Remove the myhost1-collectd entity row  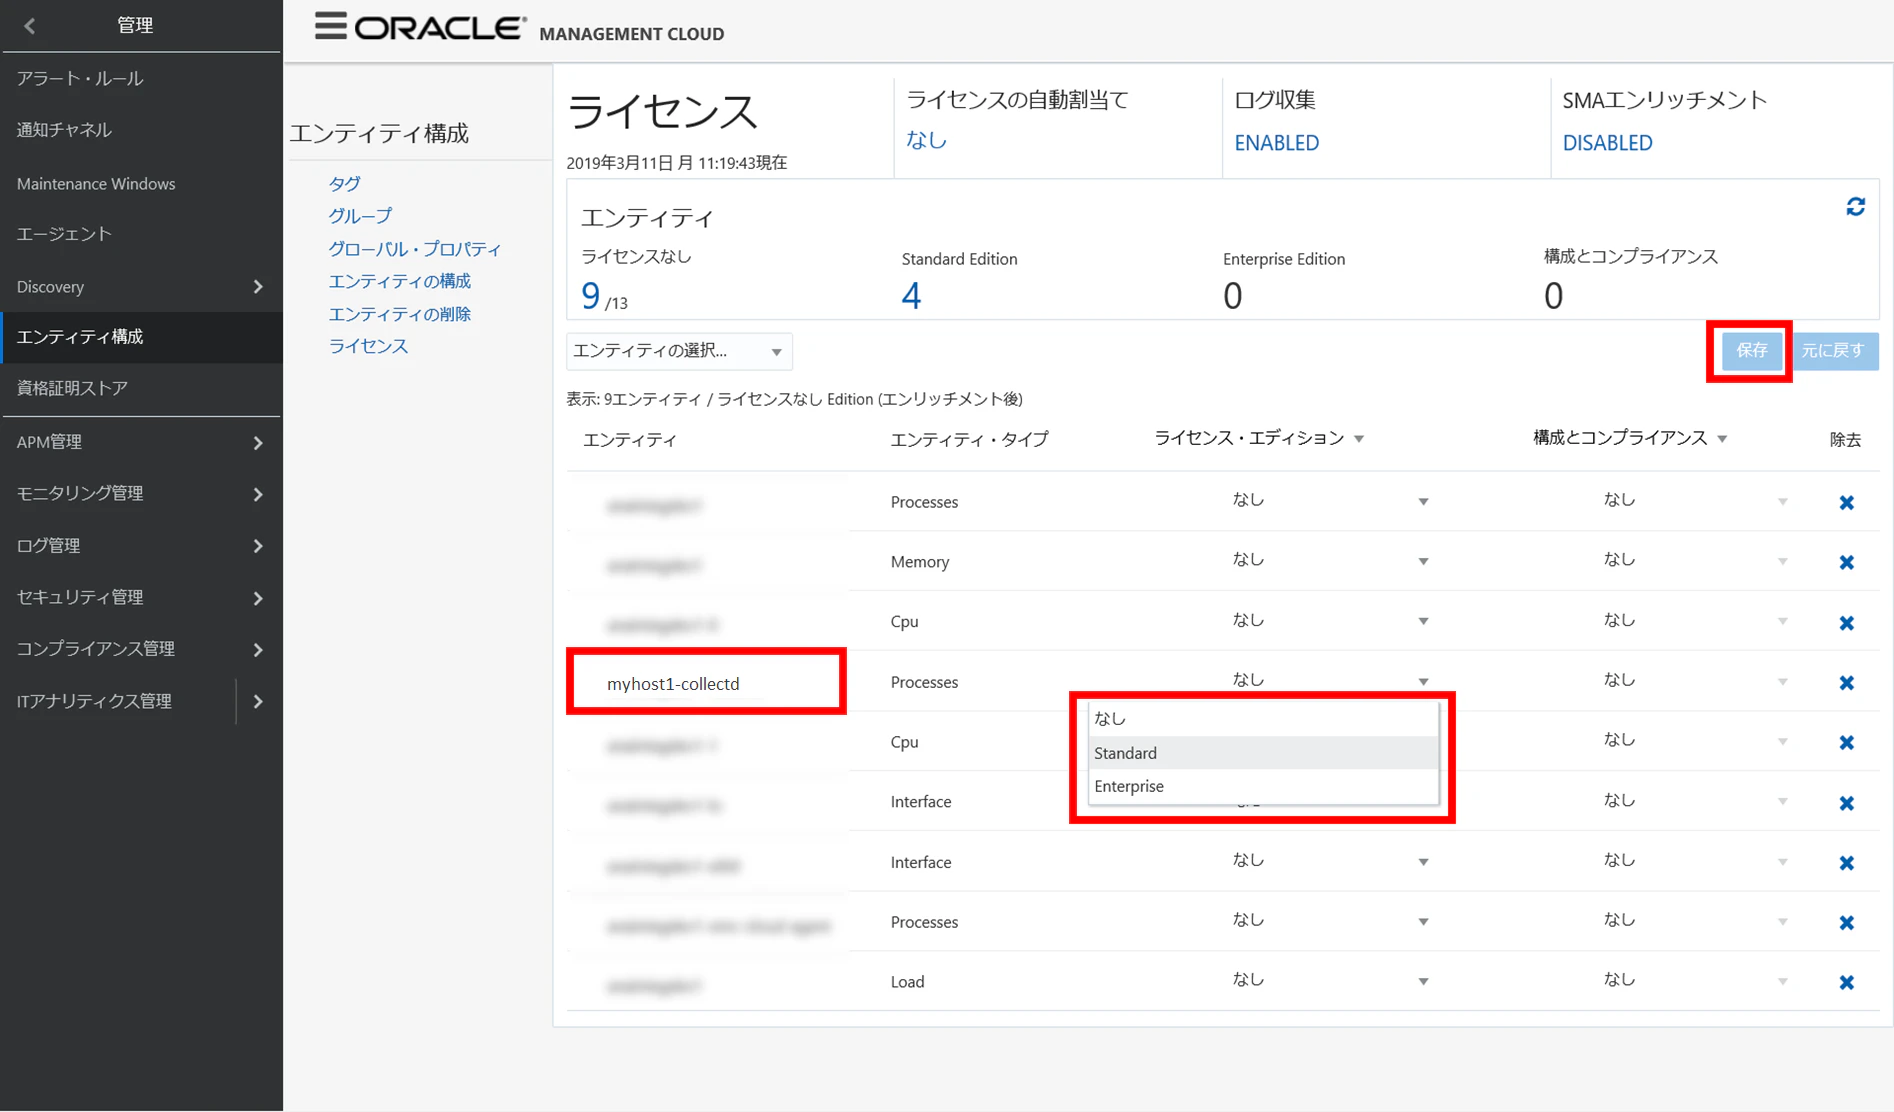(x=1846, y=682)
